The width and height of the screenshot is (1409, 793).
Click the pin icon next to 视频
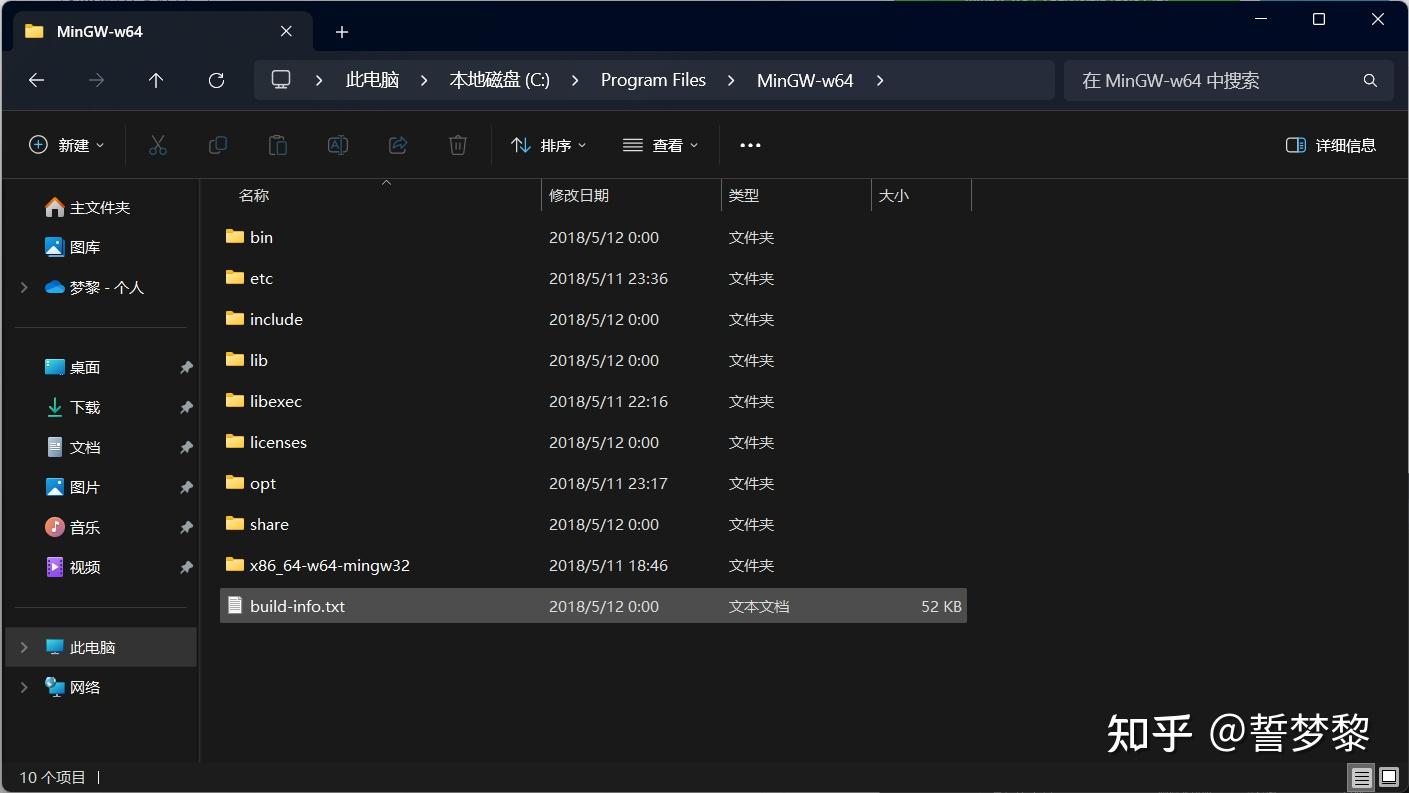pyautogui.click(x=186, y=568)
